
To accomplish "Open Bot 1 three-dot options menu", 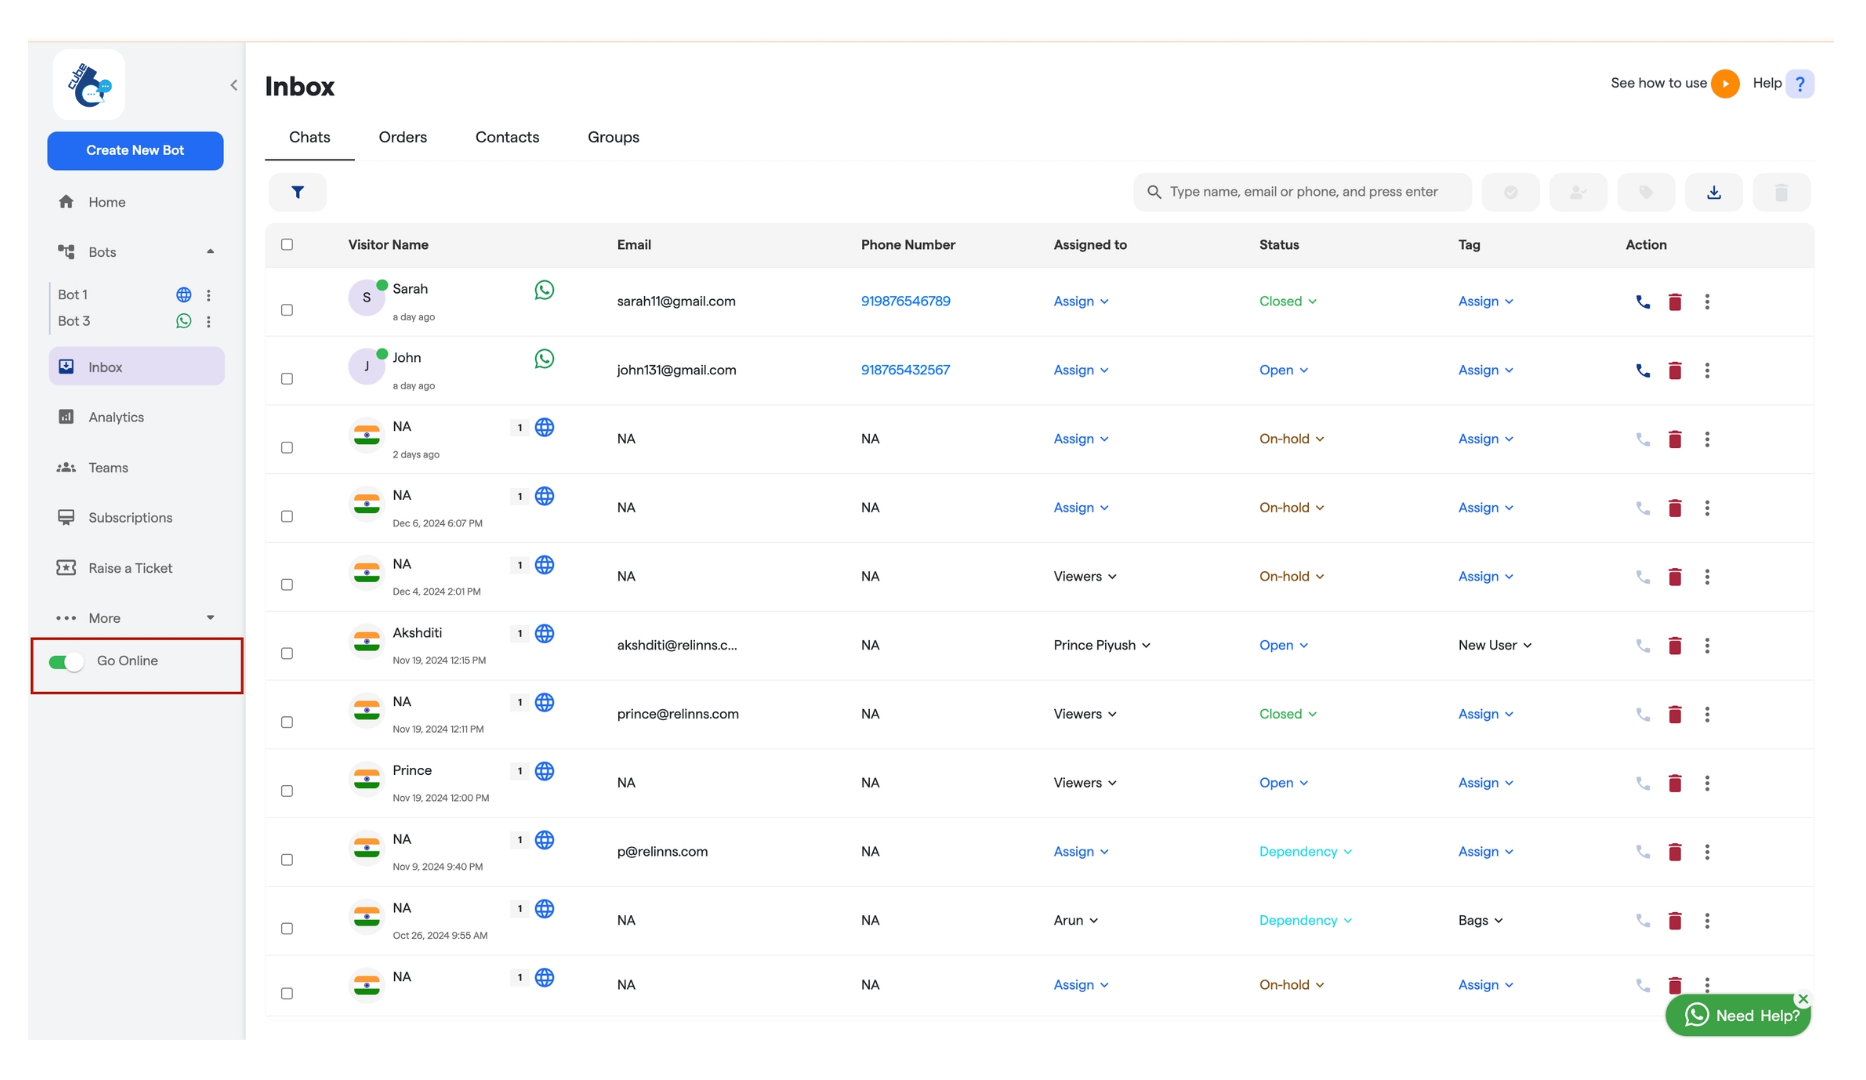I will [x=209, y=295].
